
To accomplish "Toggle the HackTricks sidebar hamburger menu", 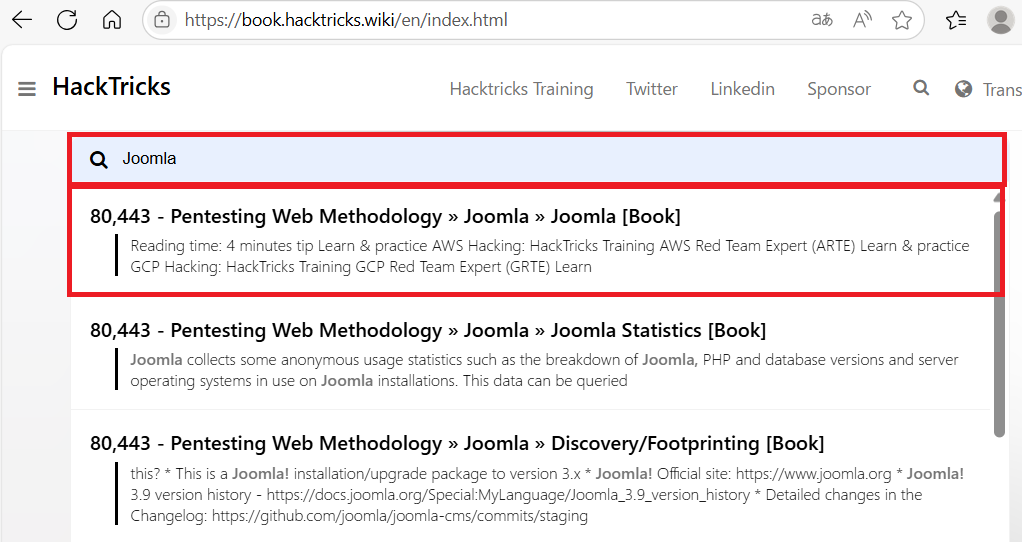I will pos(27,89).
